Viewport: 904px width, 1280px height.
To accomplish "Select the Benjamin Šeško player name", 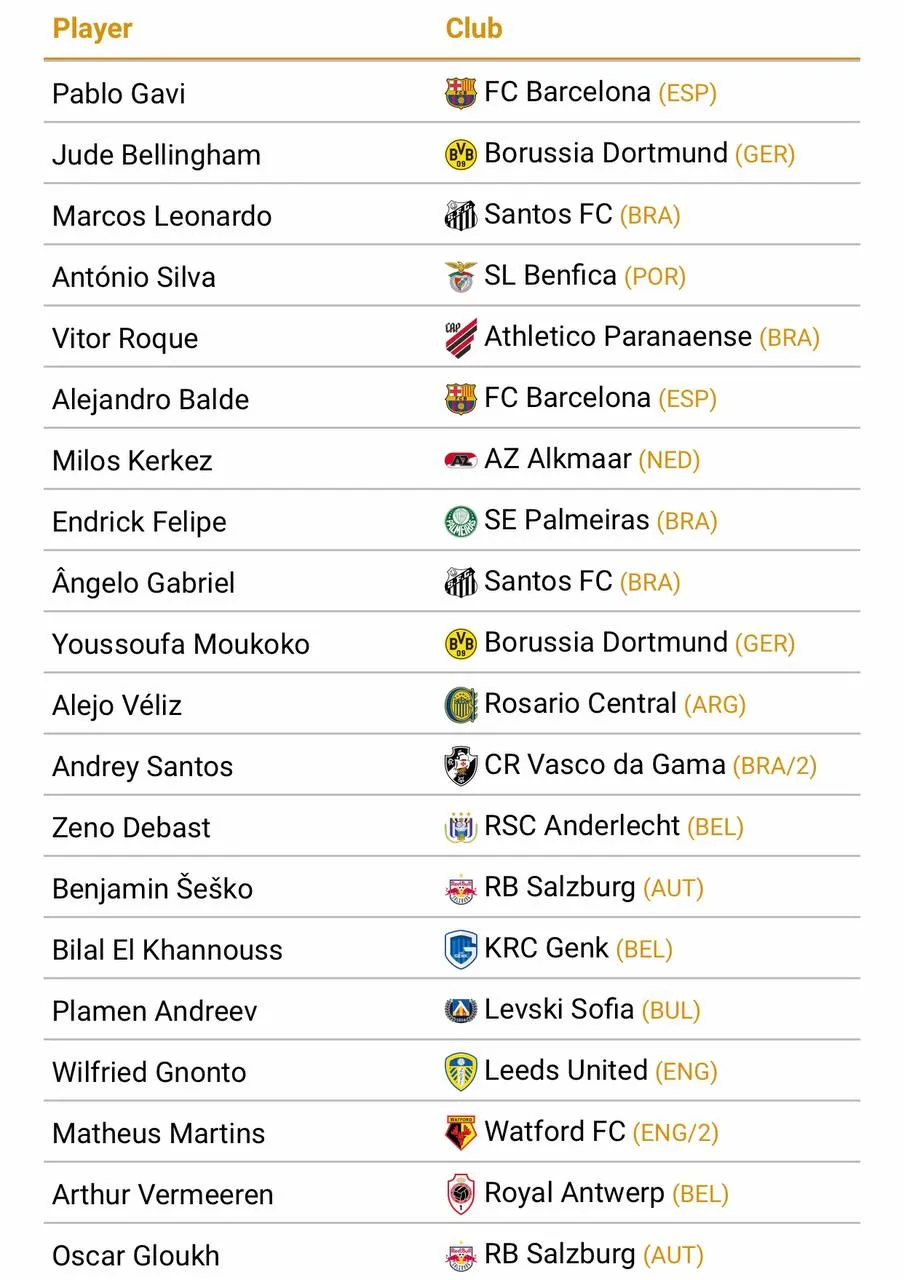I will [x=152, y=889].
